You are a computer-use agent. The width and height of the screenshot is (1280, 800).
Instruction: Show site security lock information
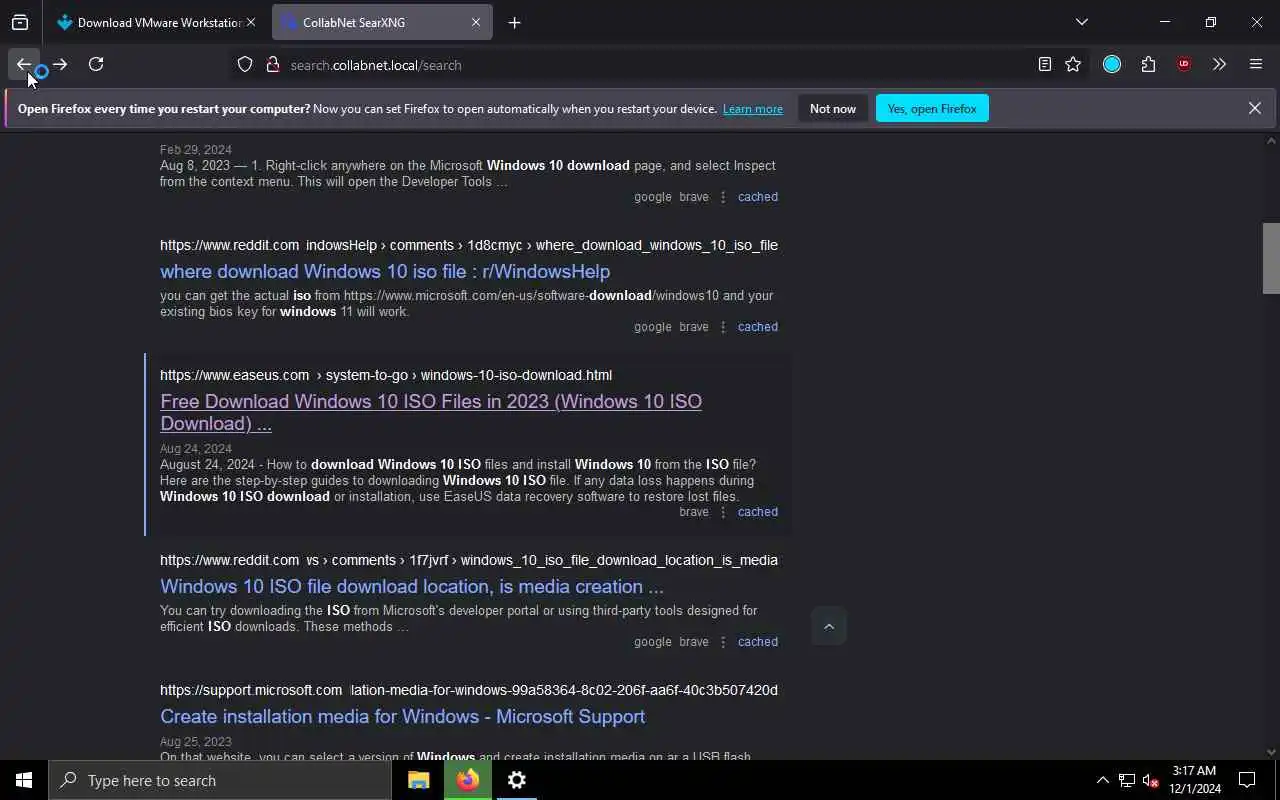(272, 64)
